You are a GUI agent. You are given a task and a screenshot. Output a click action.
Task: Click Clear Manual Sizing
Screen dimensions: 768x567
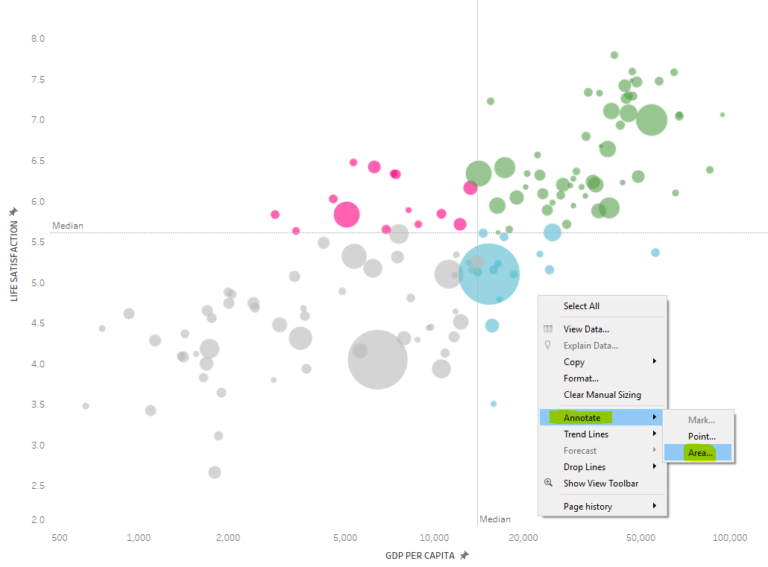602,395
